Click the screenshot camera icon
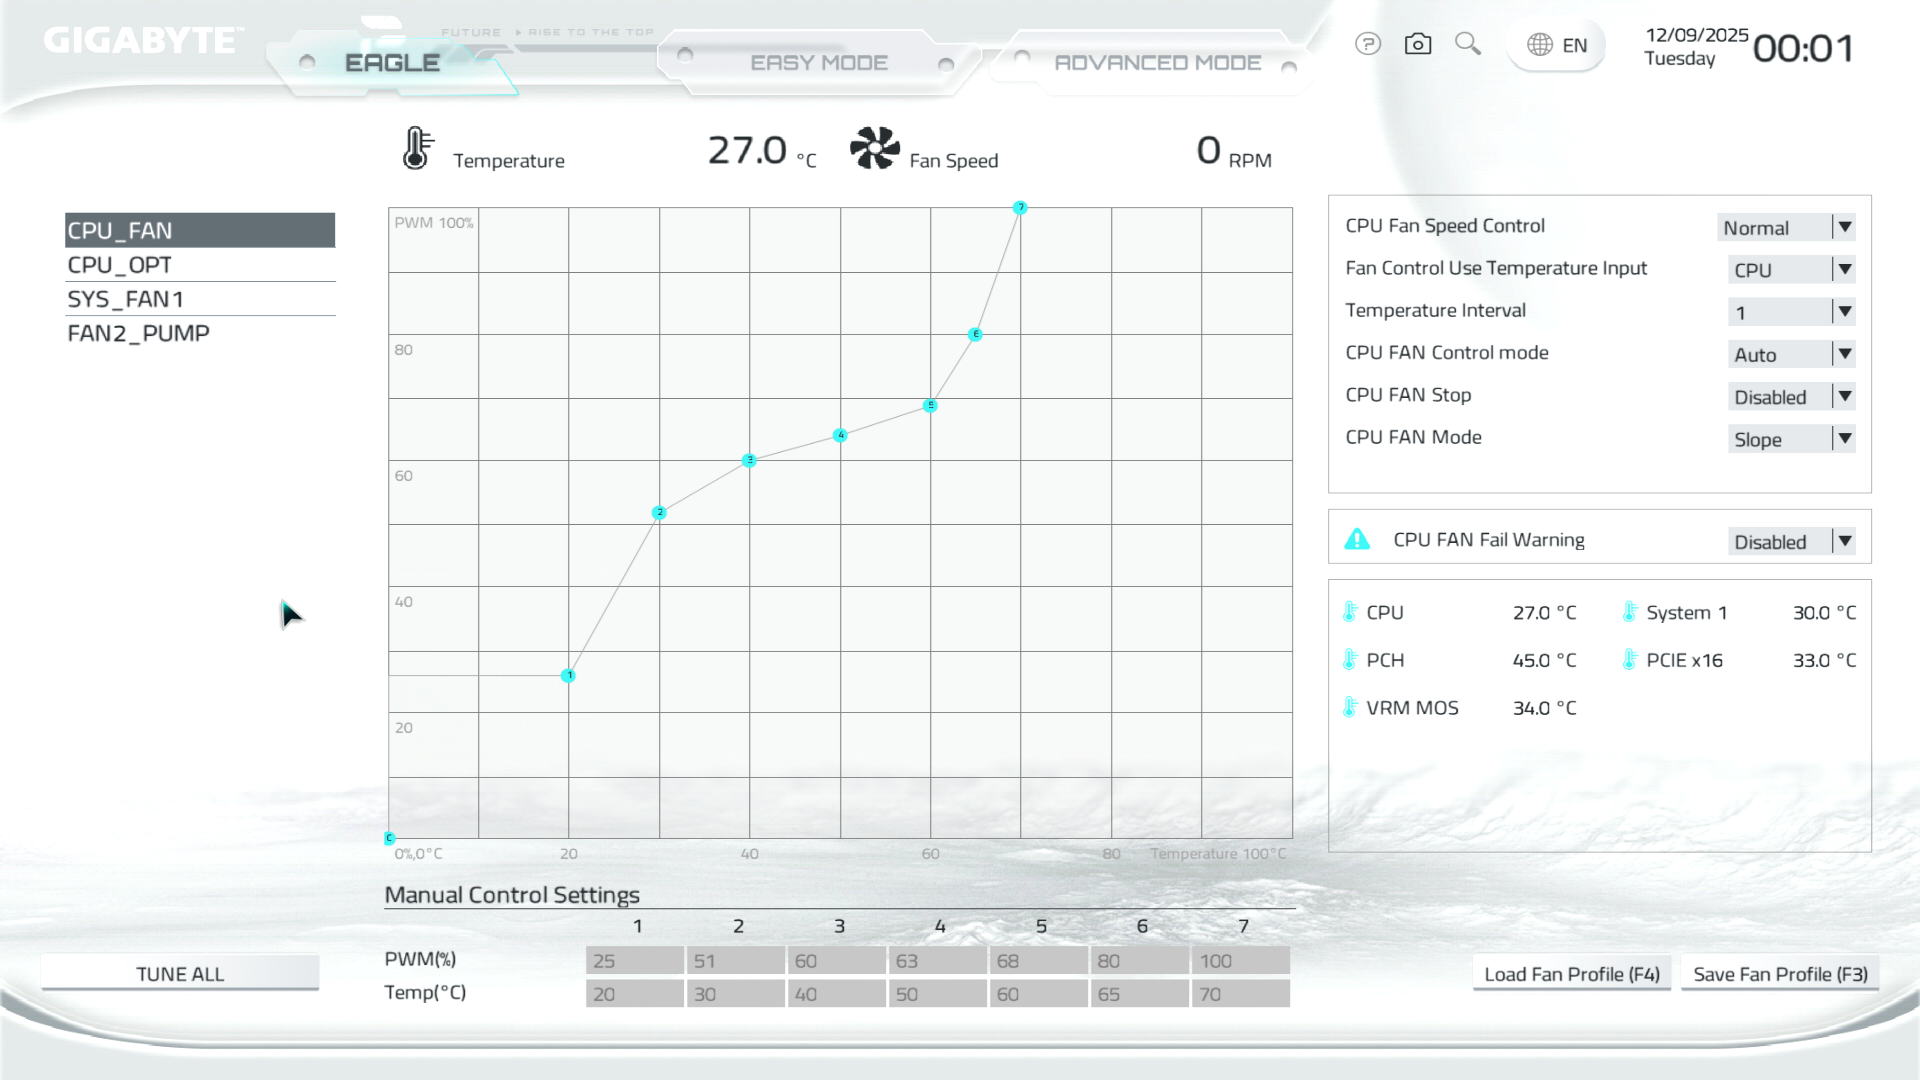This screenshot has width=1920, height=1080. (x=1418, y=44)
